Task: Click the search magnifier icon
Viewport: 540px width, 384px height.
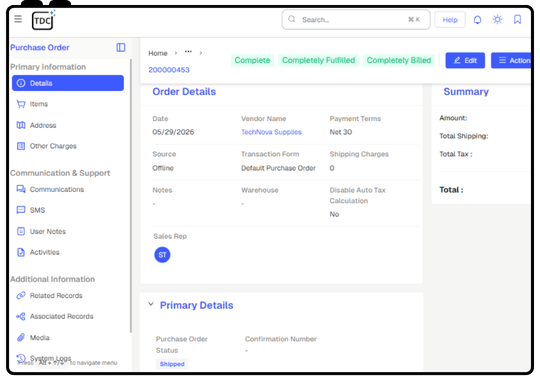Action: pos(292,19)
